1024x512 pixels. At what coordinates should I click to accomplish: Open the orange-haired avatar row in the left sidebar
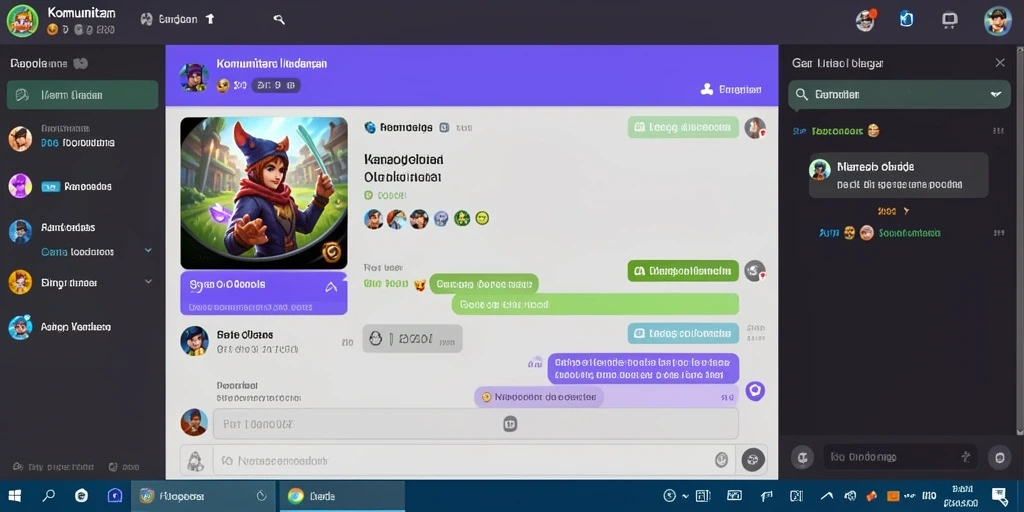(82, 136)
